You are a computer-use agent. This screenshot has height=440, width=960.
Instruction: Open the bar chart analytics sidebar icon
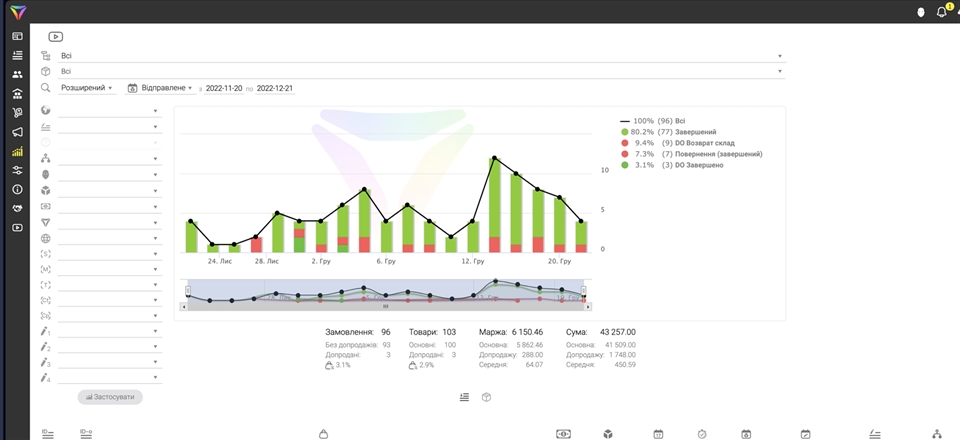coord(17,152)
